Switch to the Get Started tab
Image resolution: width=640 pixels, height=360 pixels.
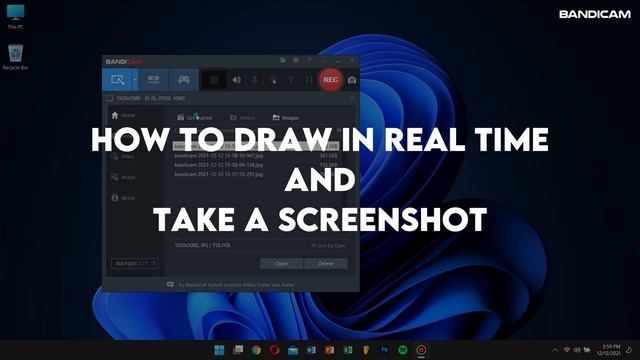click(x=195, y=118)
